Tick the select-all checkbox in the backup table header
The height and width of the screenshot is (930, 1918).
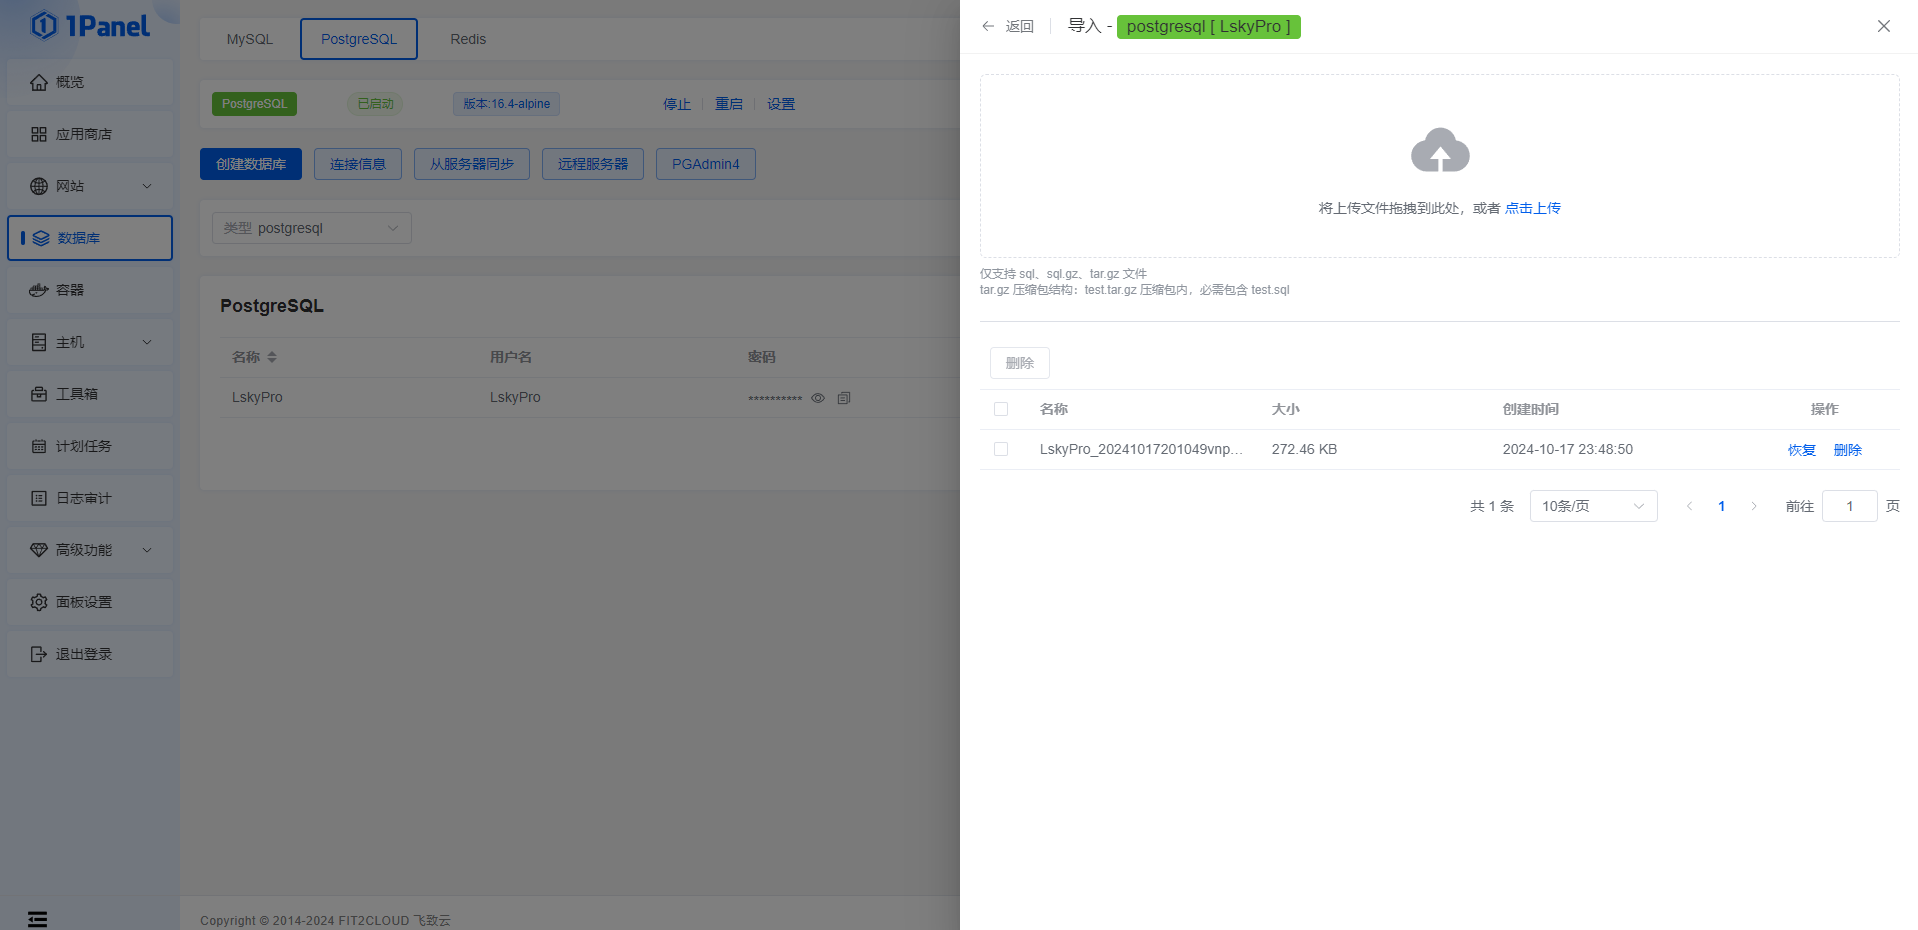click(1001, 409)
